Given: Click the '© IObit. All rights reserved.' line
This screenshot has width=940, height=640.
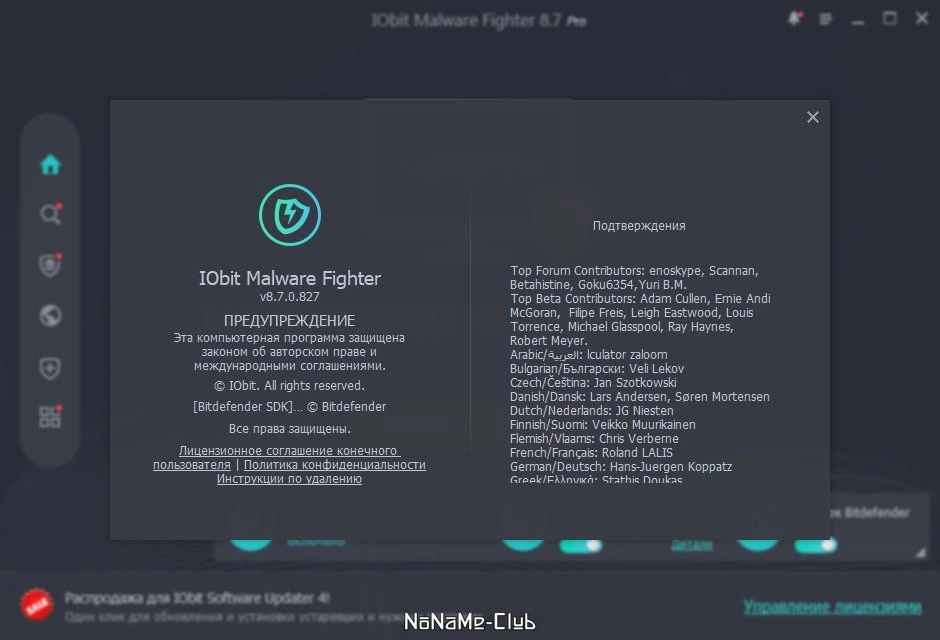Looking at the screenshot, I should (x=290, y=385).
